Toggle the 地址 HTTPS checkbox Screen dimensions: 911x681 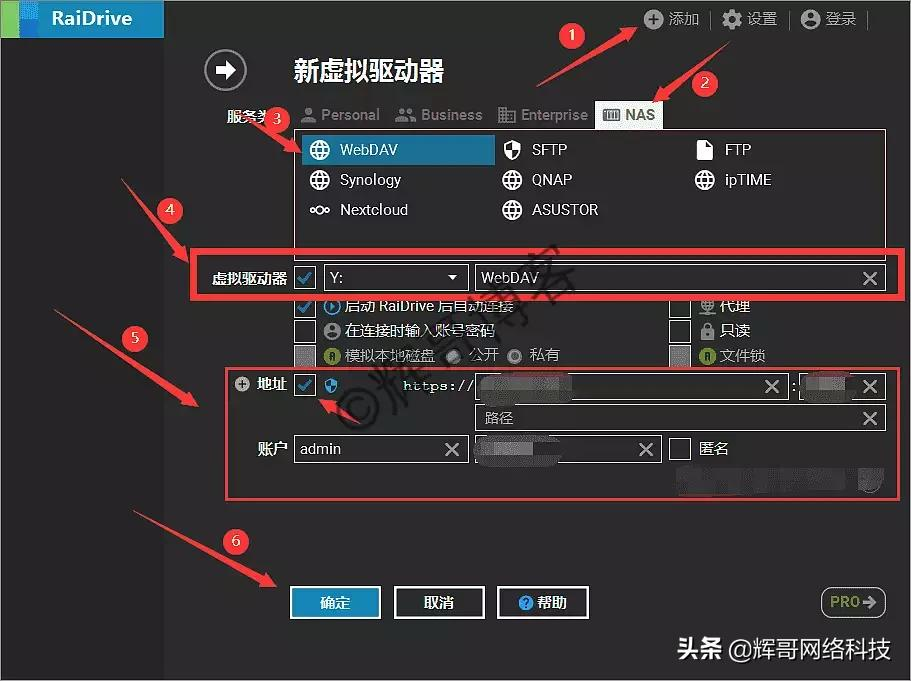click(305, 385)
